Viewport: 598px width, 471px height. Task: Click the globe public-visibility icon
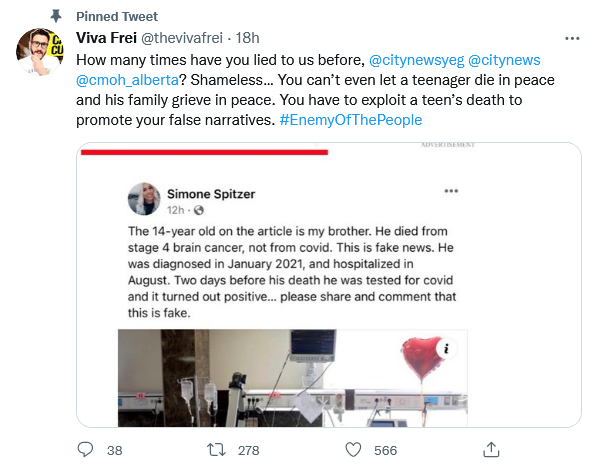[x=199, y=210]
